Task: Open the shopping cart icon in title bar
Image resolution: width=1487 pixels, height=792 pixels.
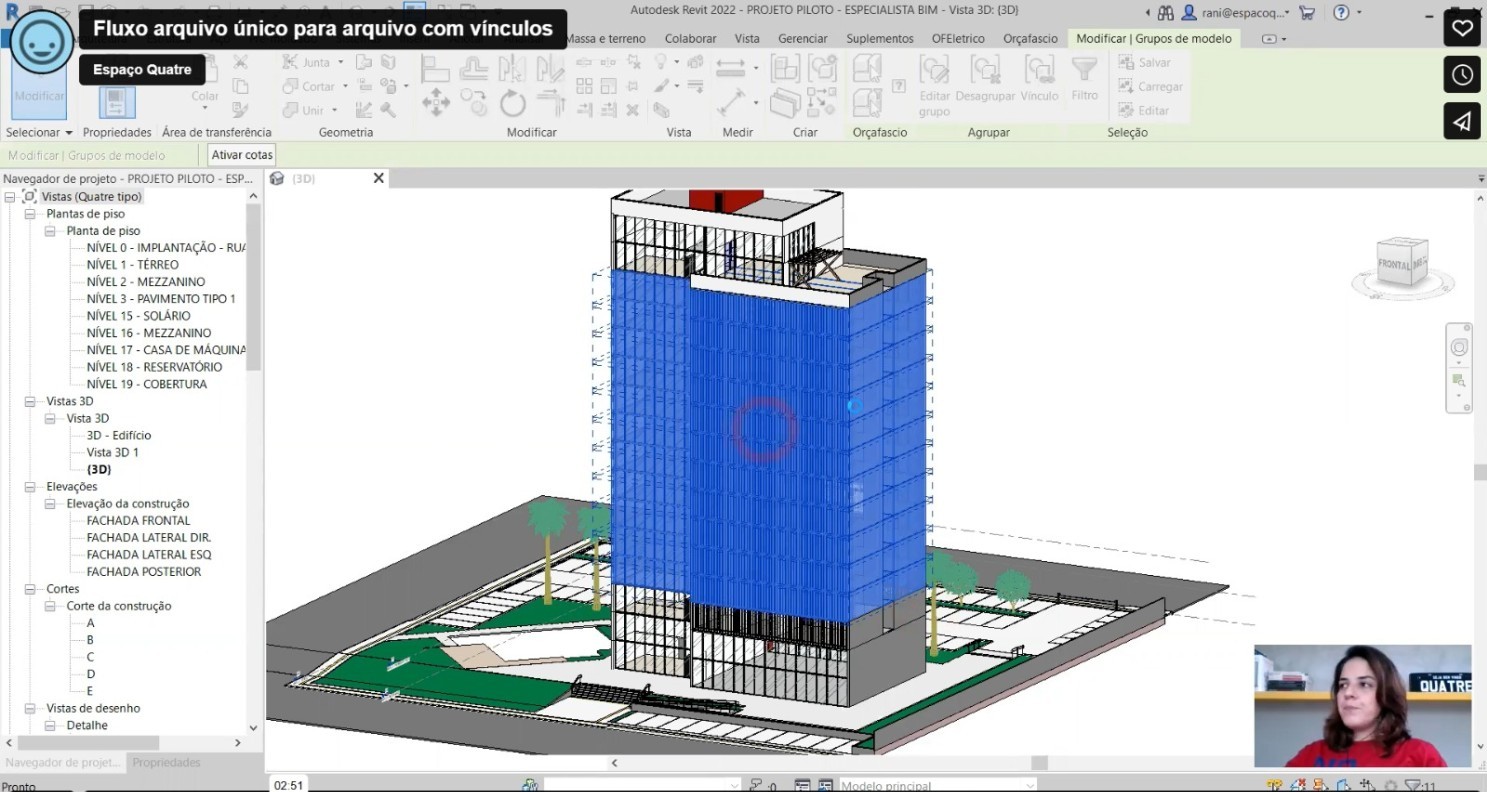Action: coord(1306,13)
